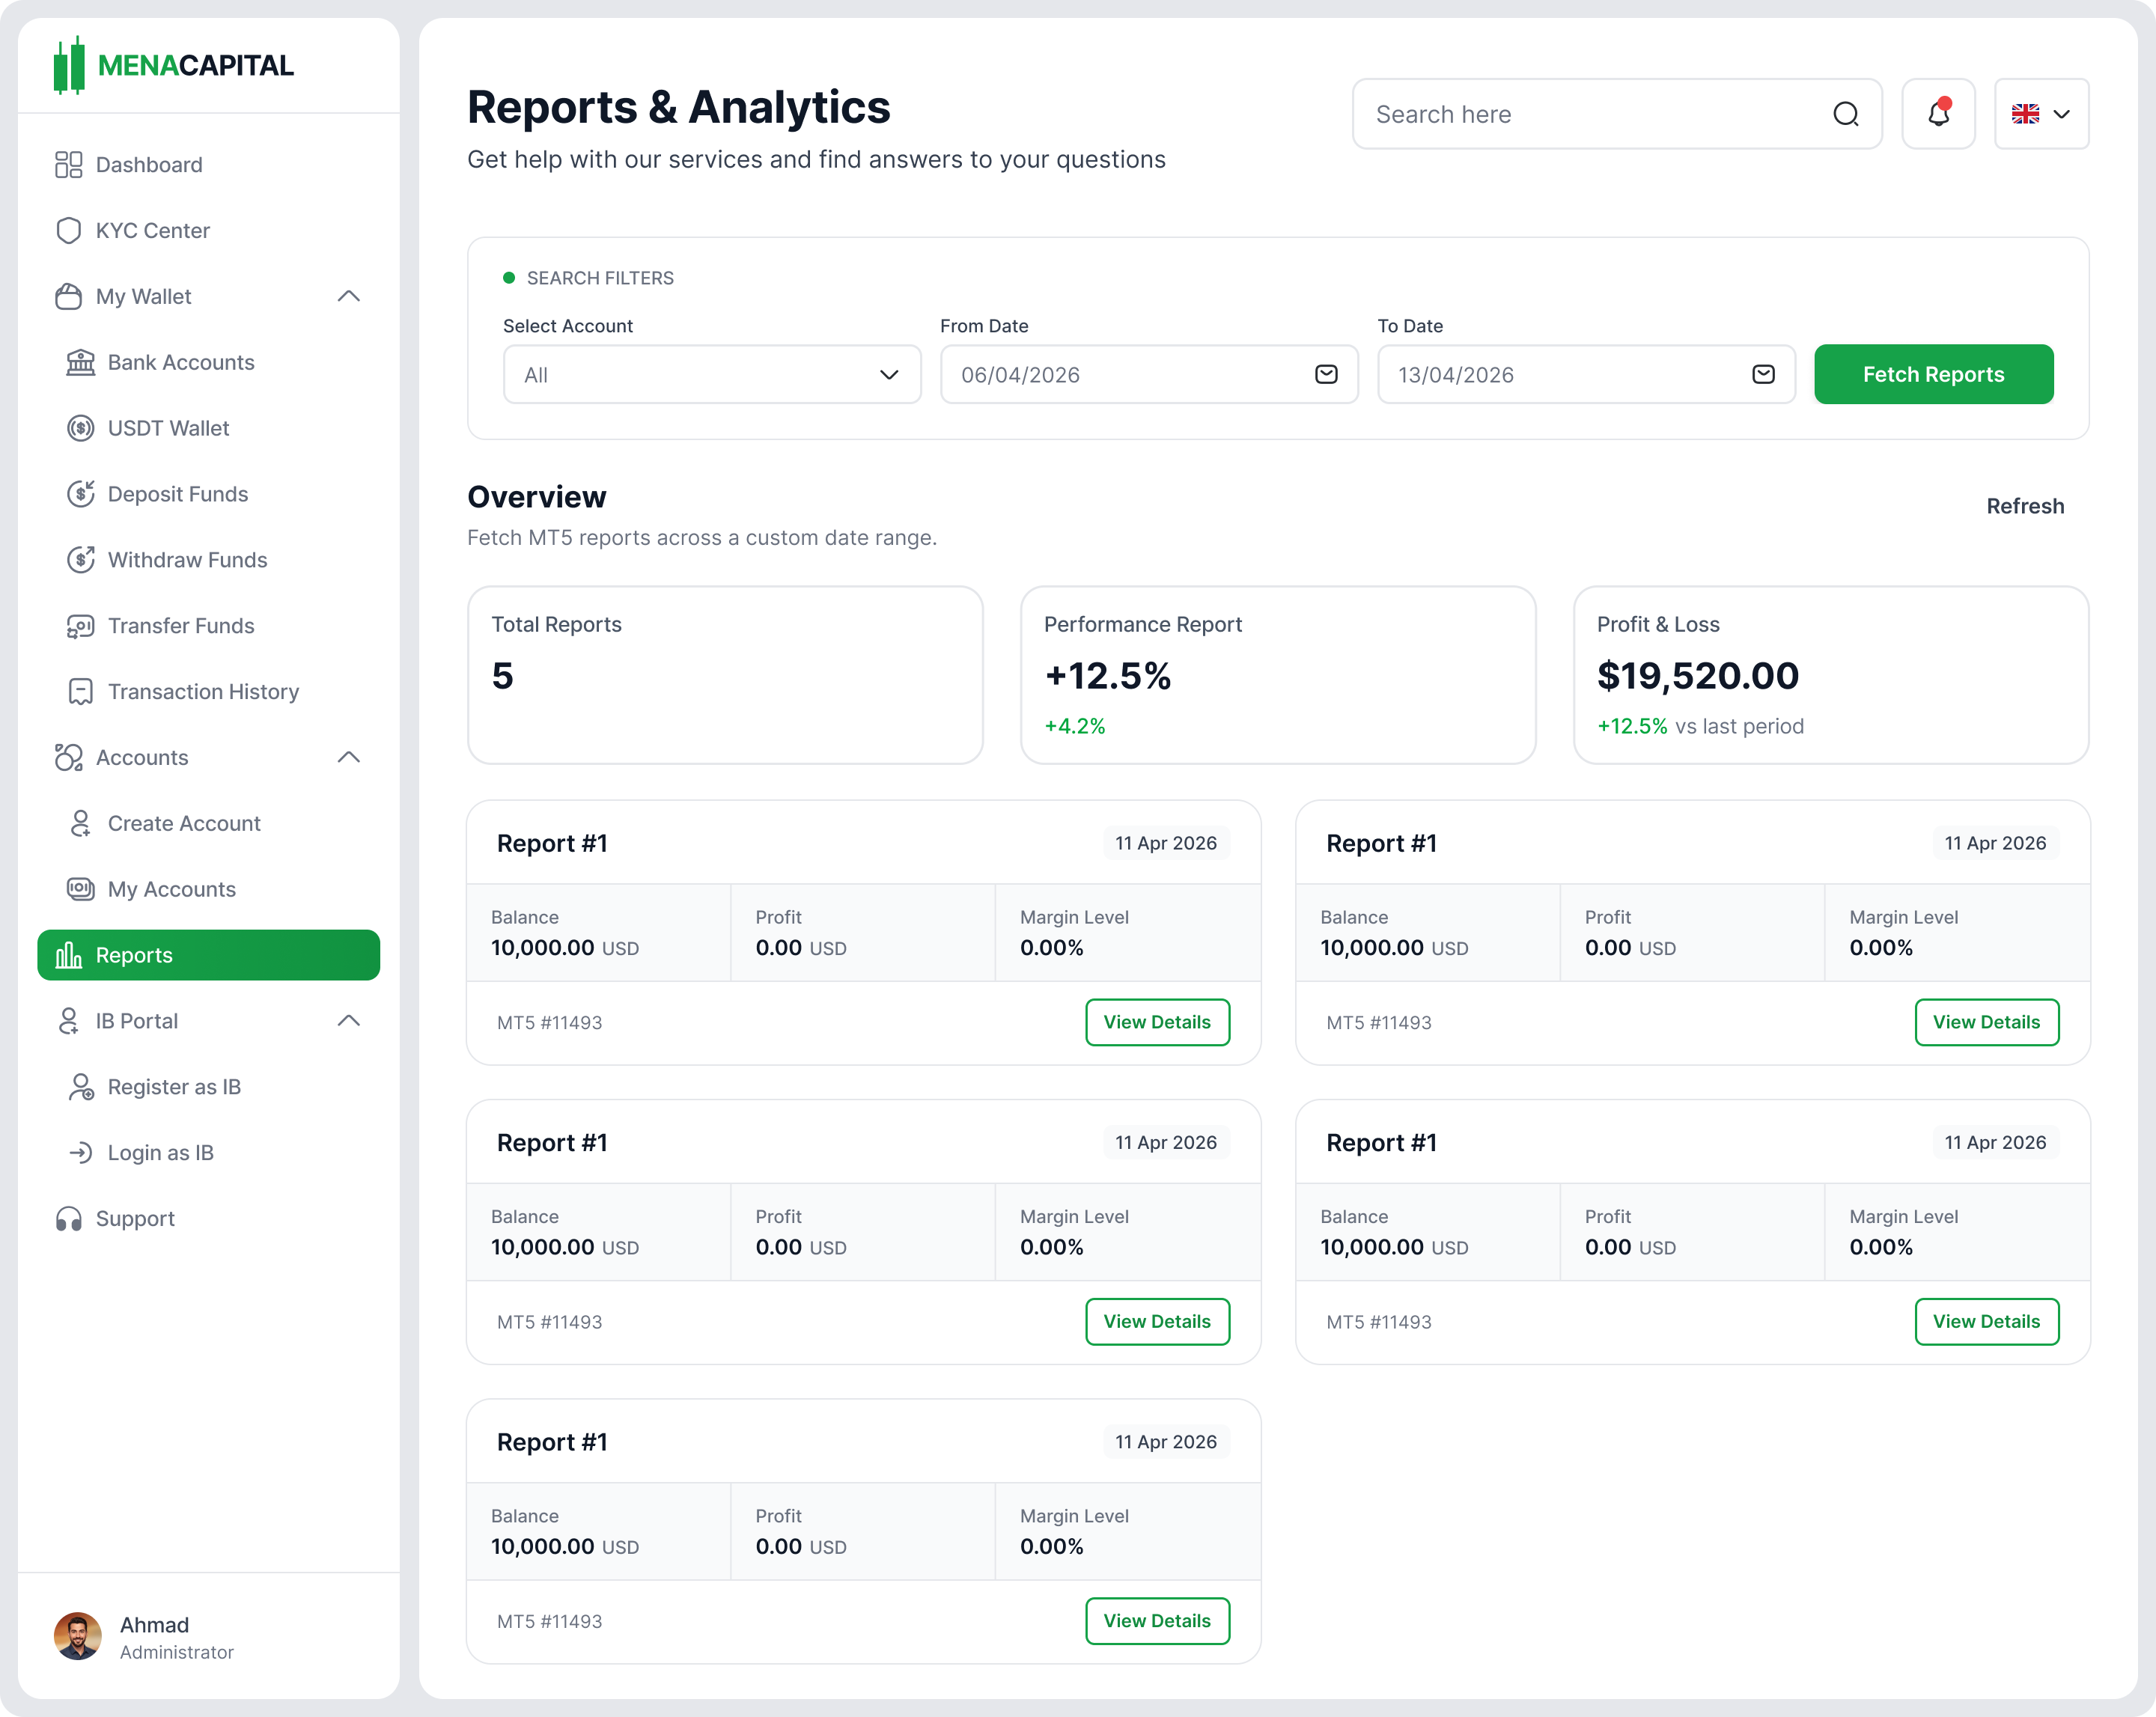
Task: Click the Create Account person icon
Action: [x=81, y=823]
